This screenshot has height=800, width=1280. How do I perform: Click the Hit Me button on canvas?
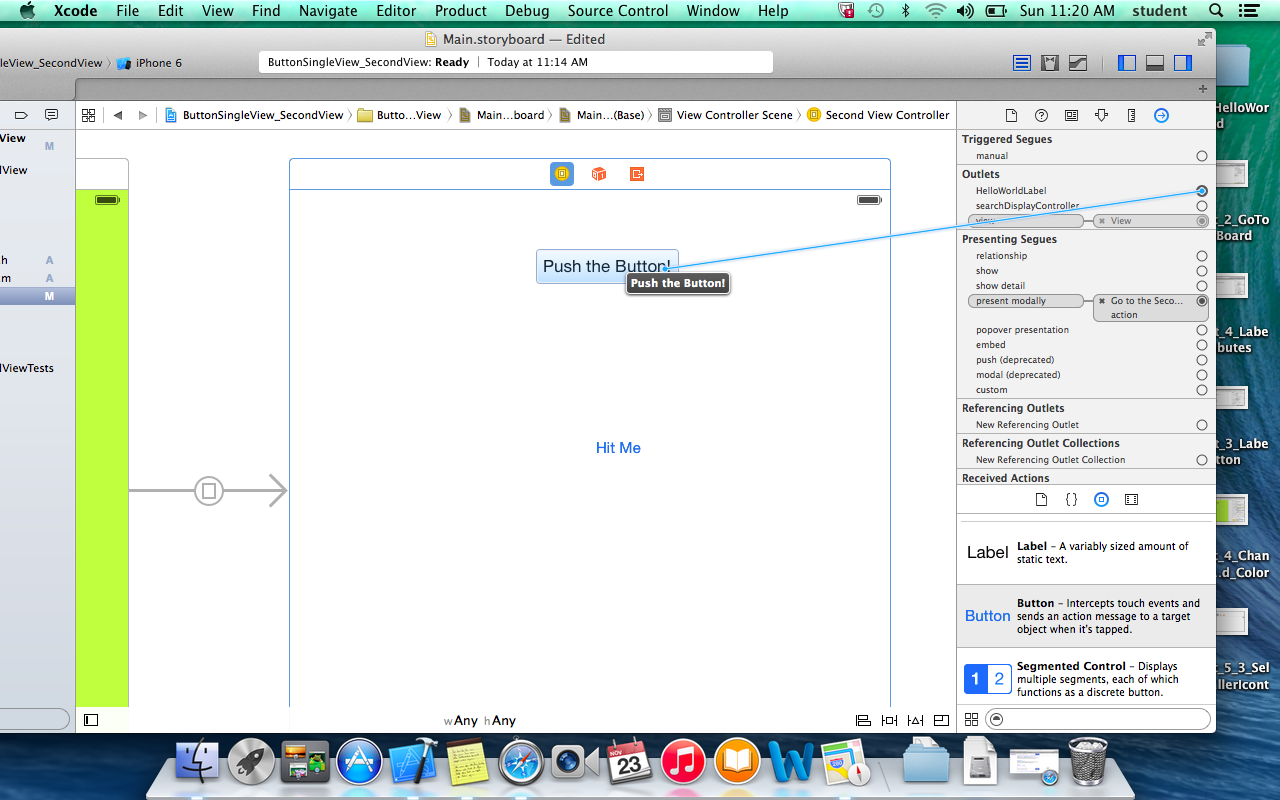tap(618, 448)
